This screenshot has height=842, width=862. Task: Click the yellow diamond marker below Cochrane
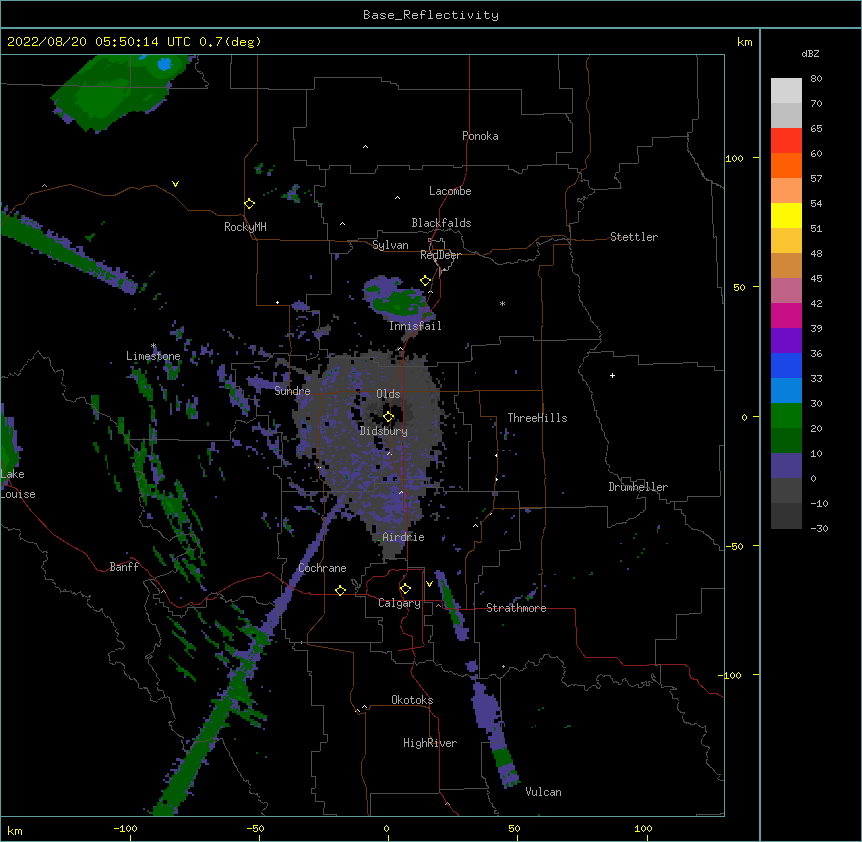point(340,590)
